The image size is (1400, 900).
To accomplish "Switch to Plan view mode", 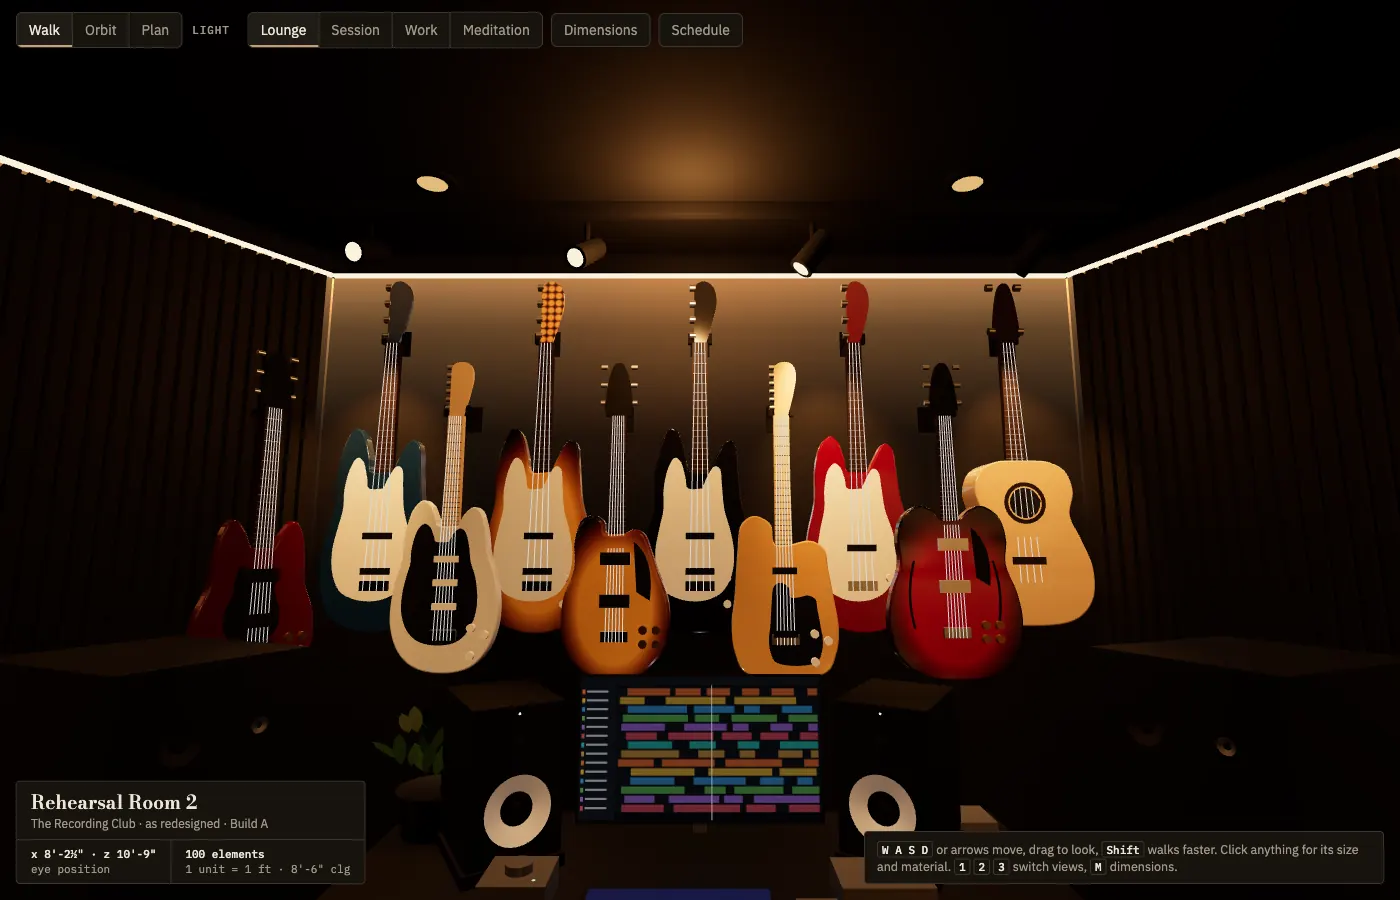I will [155, 30].
